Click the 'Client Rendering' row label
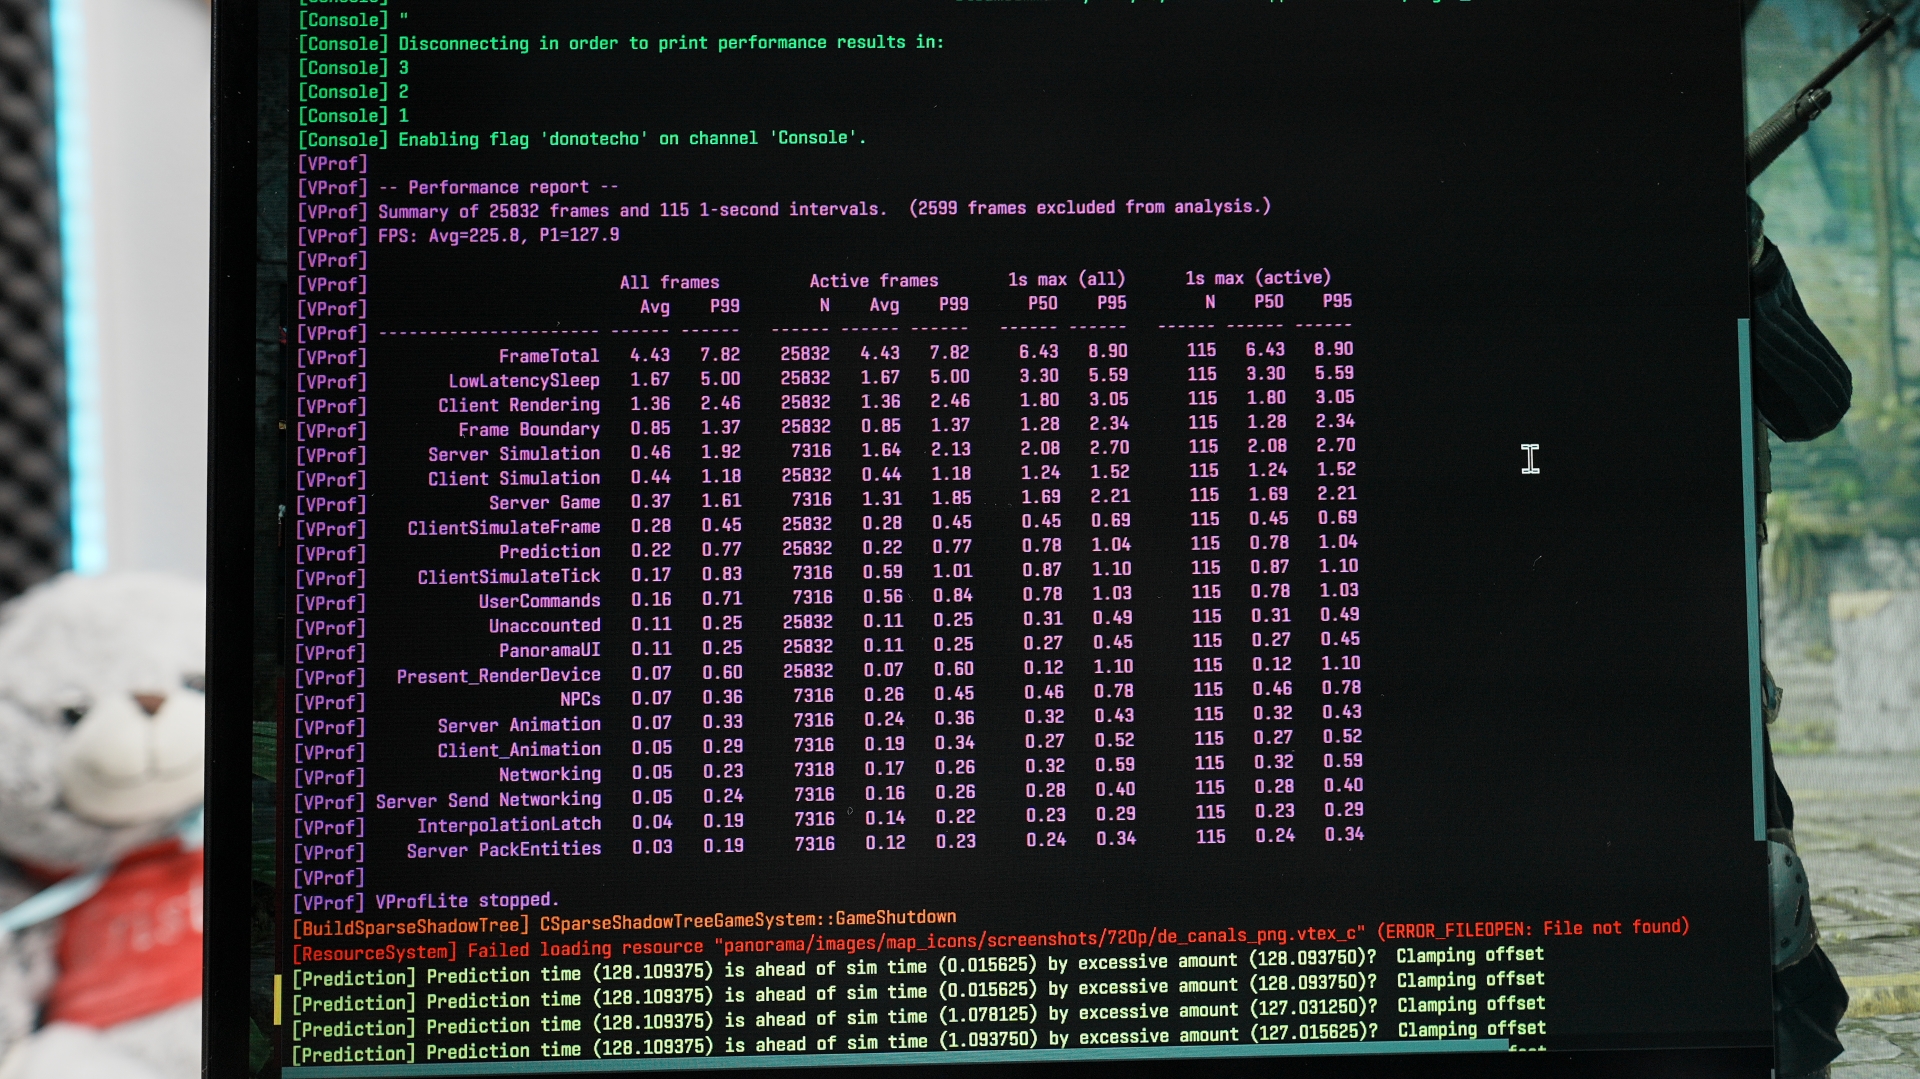 click(x=518, y=405)
